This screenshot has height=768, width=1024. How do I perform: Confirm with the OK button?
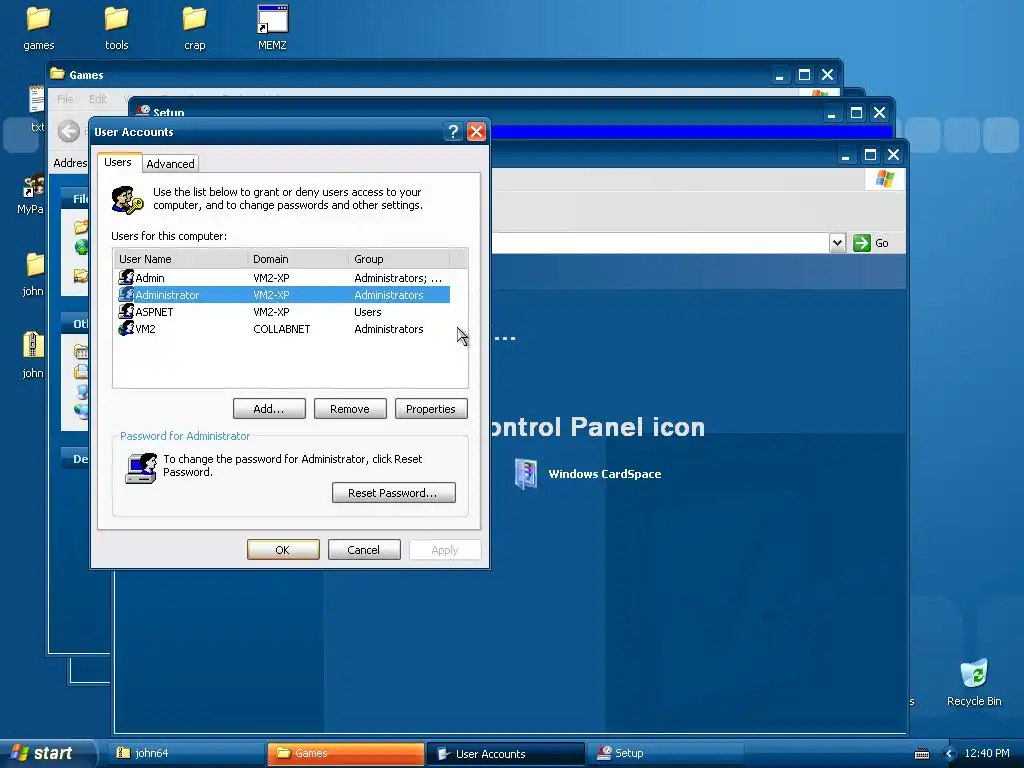283,550
